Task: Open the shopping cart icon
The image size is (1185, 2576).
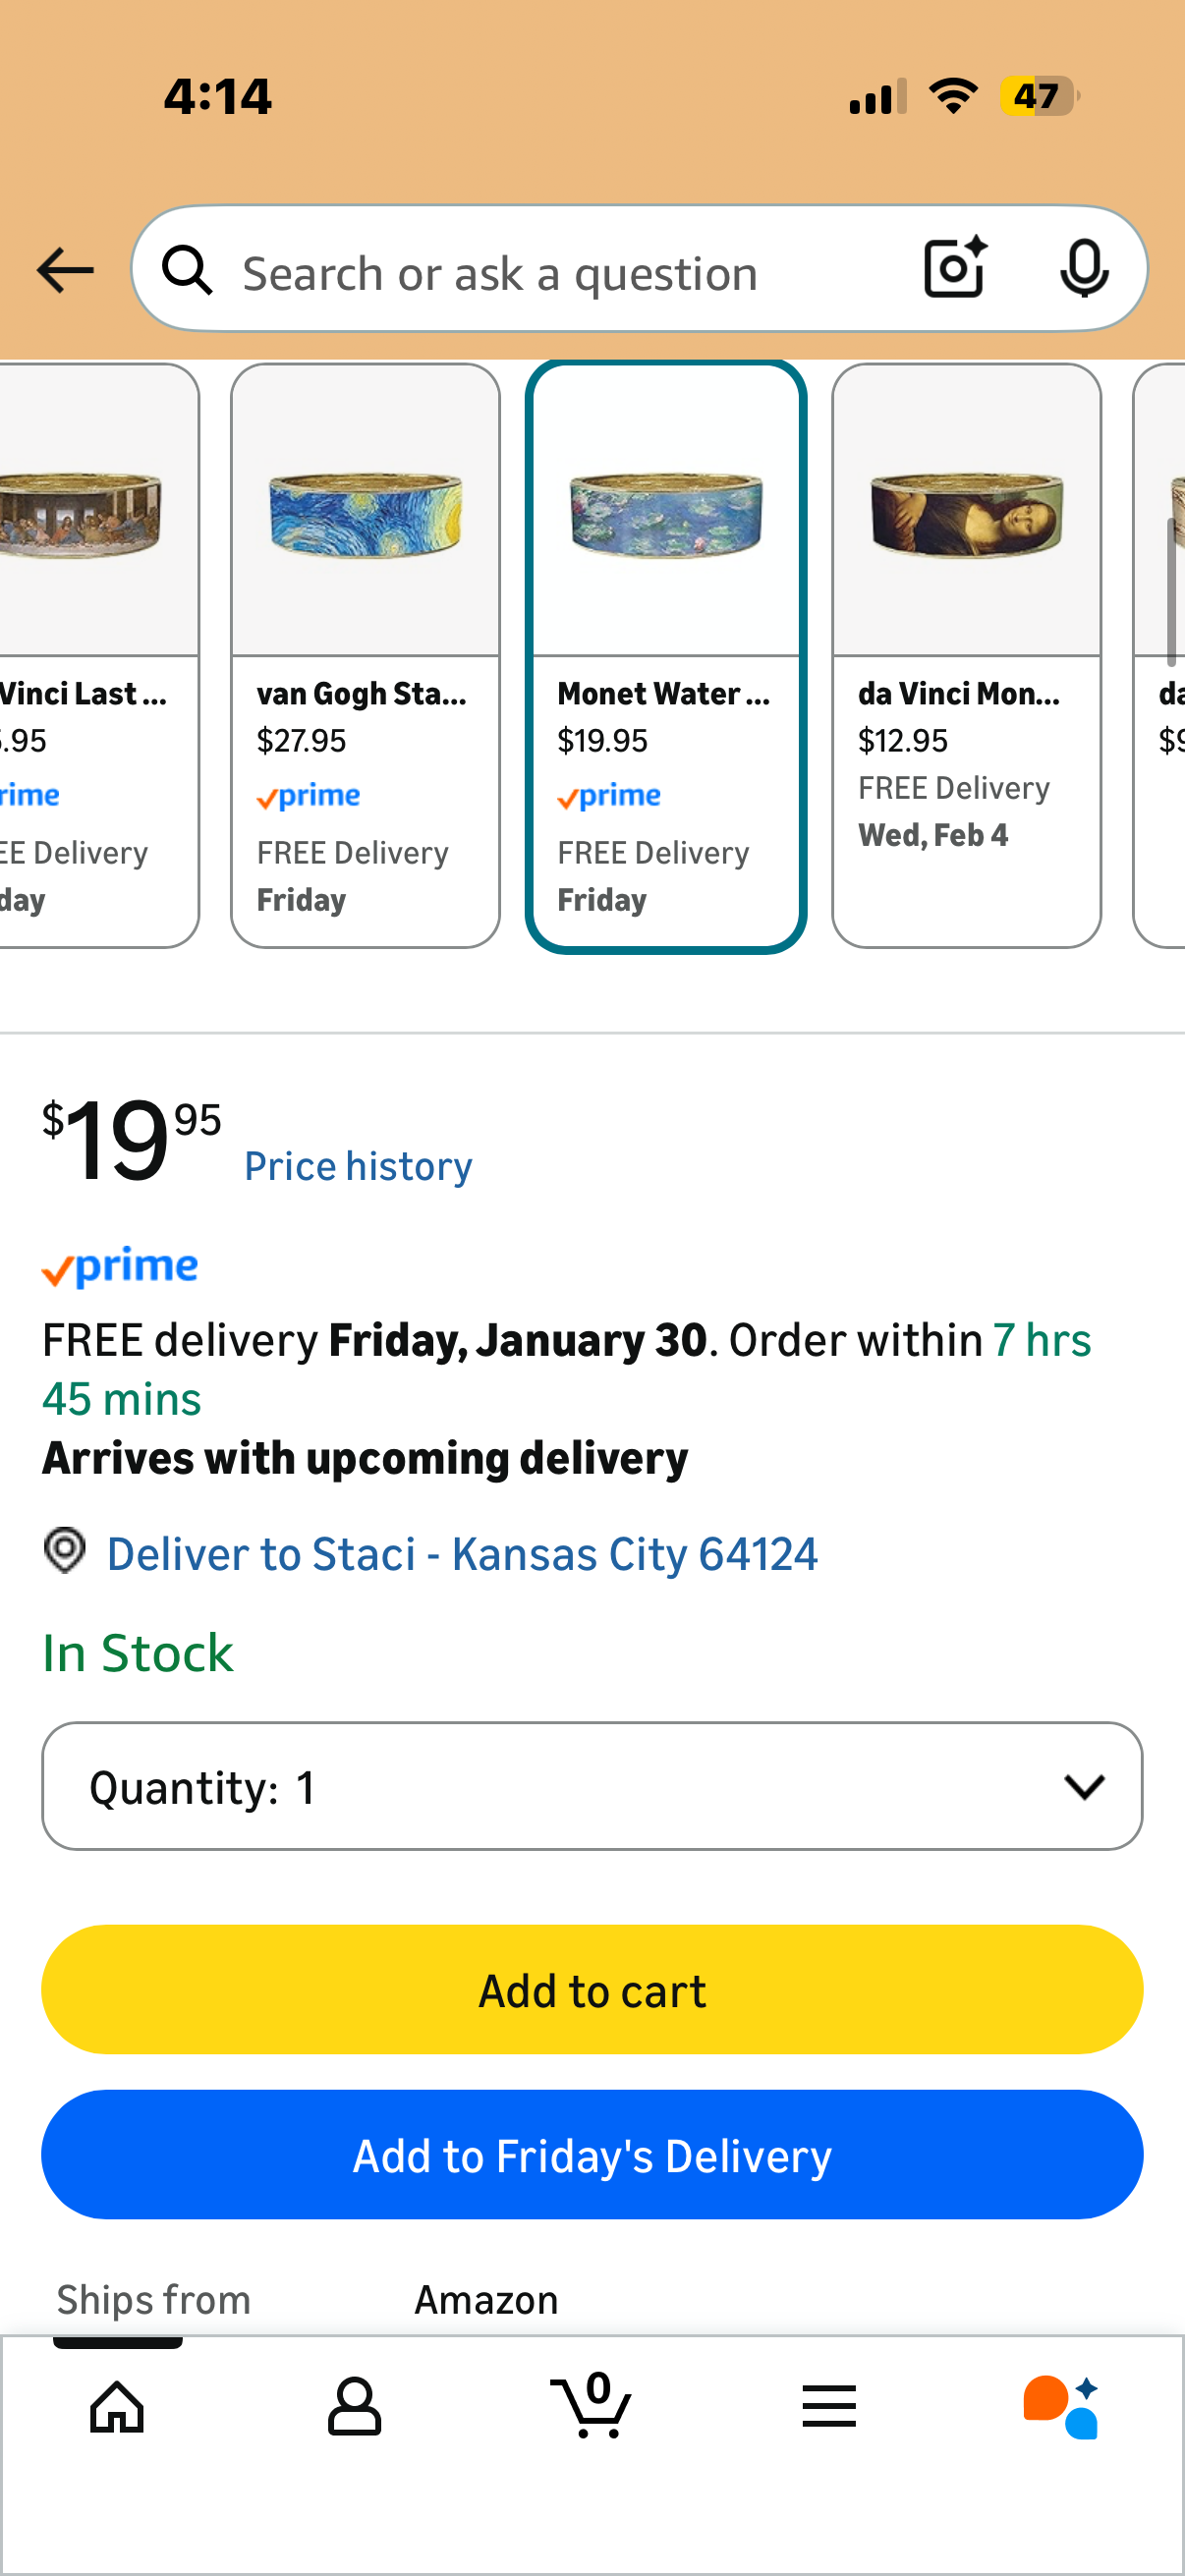Action: click(591, 2406)
